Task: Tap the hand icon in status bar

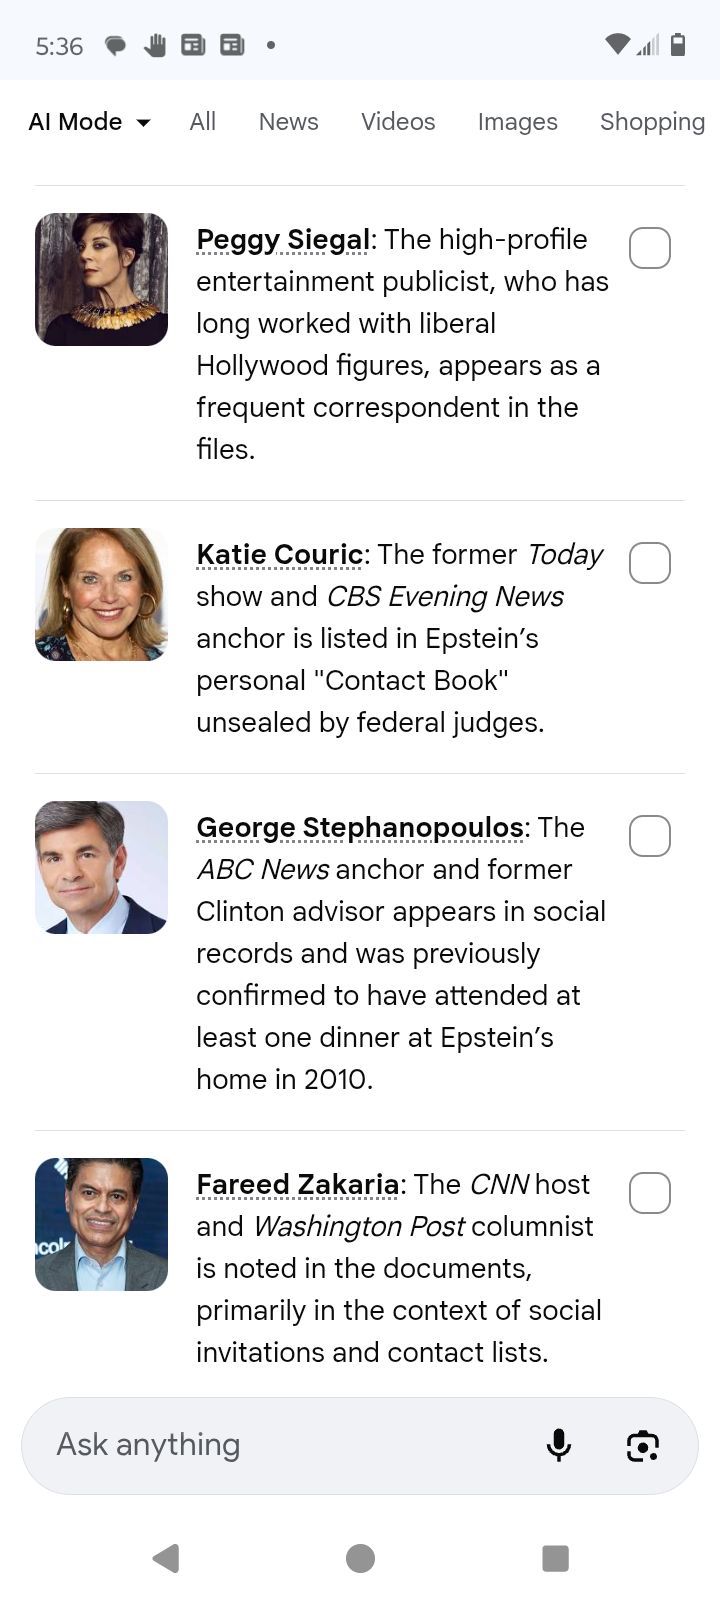Action: coord(154,45)
